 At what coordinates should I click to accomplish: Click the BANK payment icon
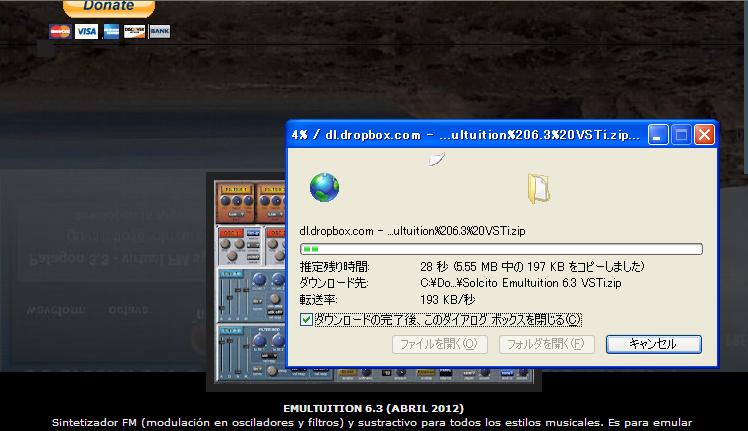(x=160, y=32)
